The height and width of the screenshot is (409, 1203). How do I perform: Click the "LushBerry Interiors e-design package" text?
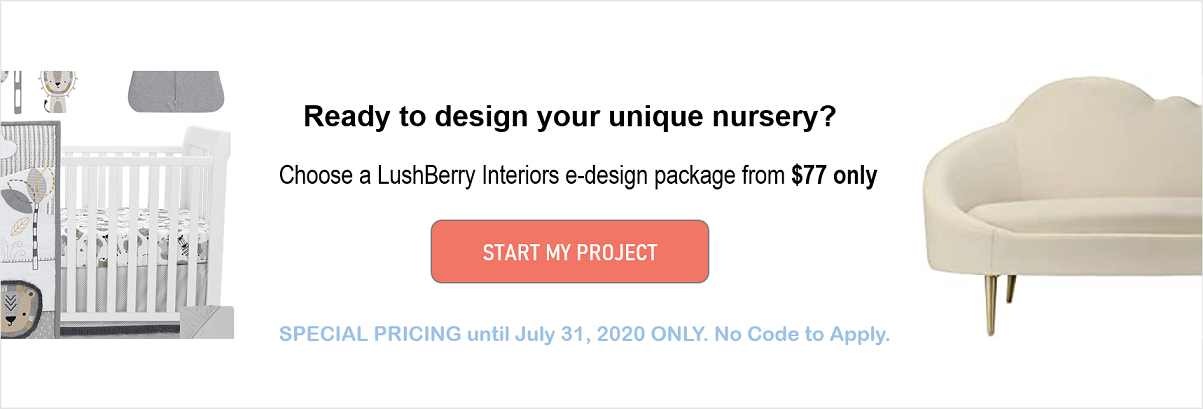(577, 178)
